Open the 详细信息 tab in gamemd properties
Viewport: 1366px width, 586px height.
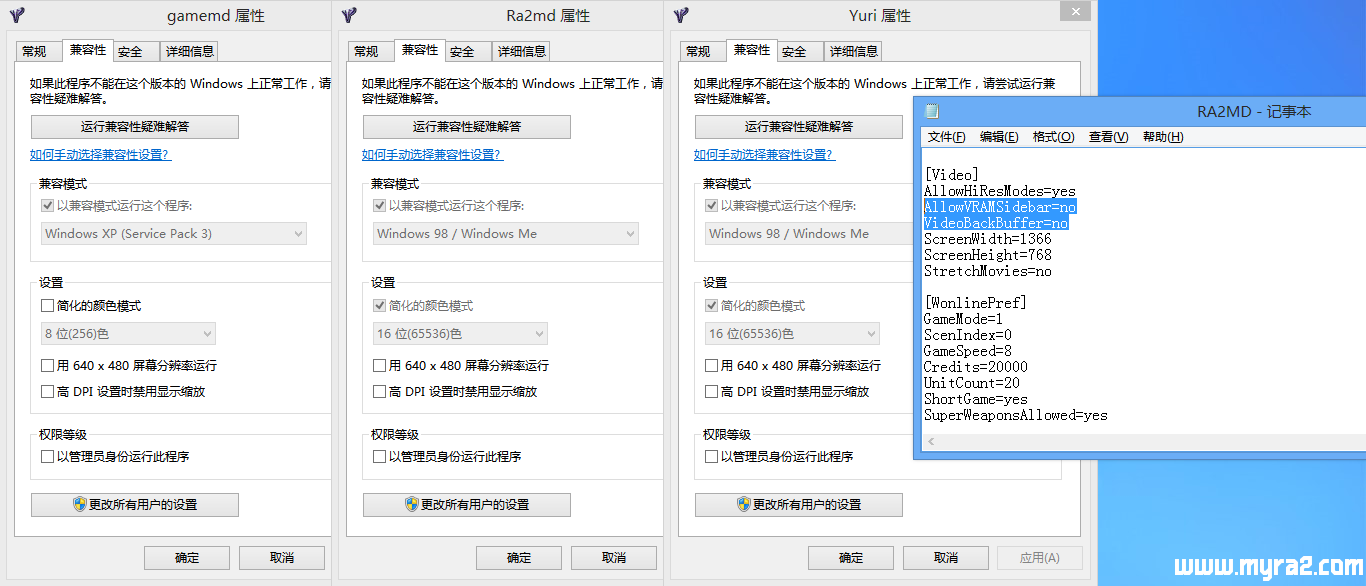coord(189,51)
